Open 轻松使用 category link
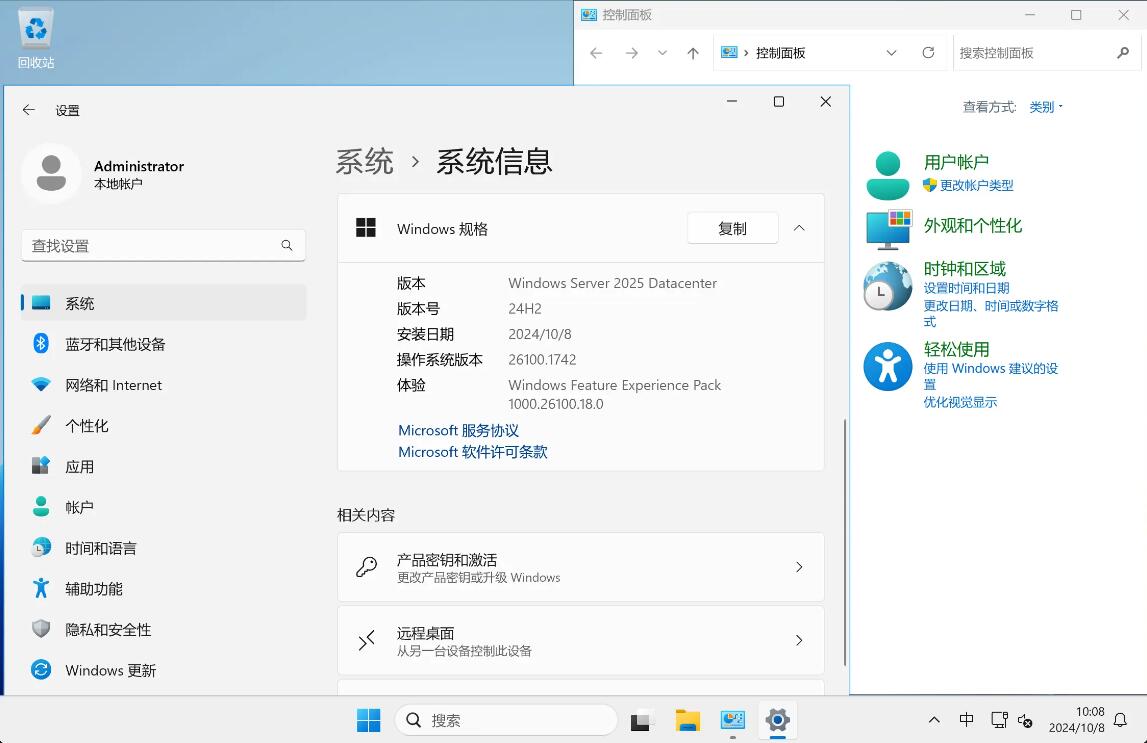 [956, 350]
